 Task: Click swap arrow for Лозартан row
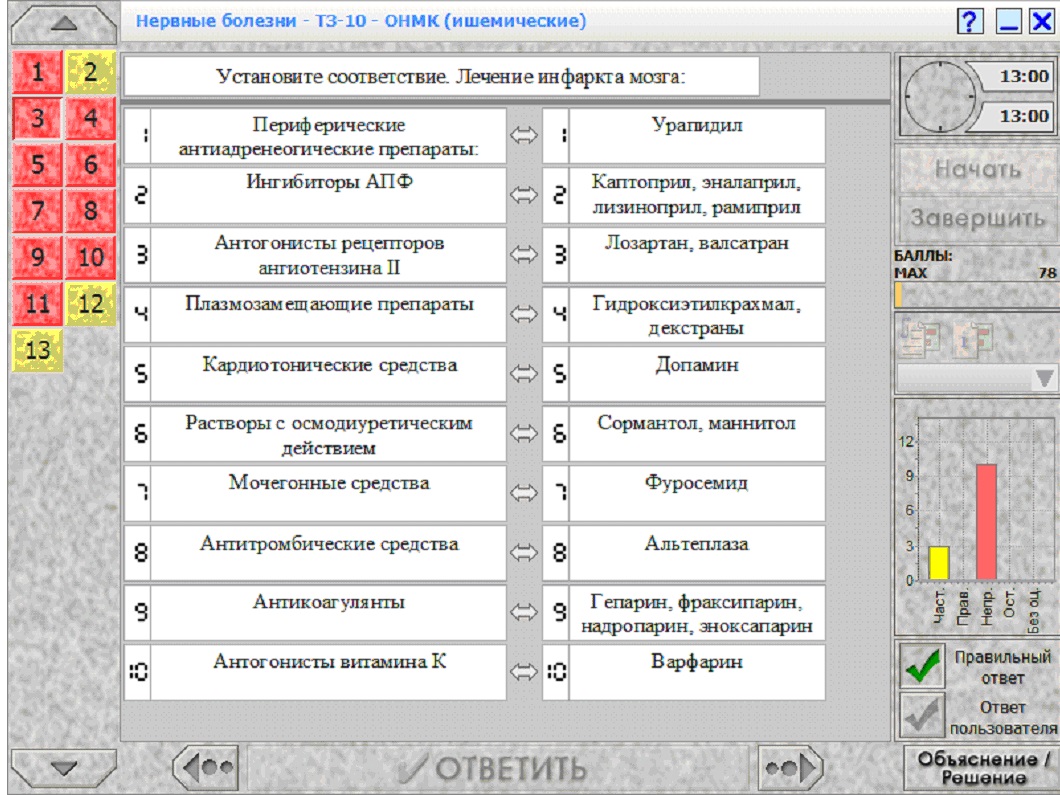(x=523, y=255)
